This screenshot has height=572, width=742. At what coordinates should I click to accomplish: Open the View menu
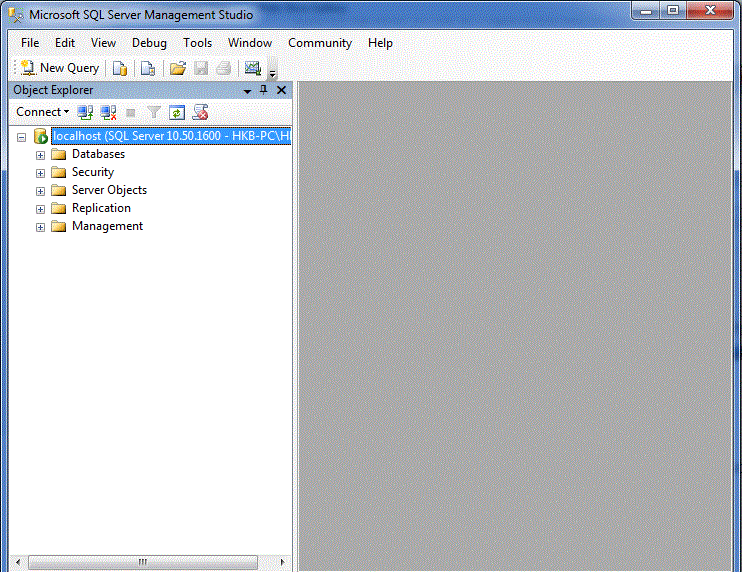pos(103,43)
